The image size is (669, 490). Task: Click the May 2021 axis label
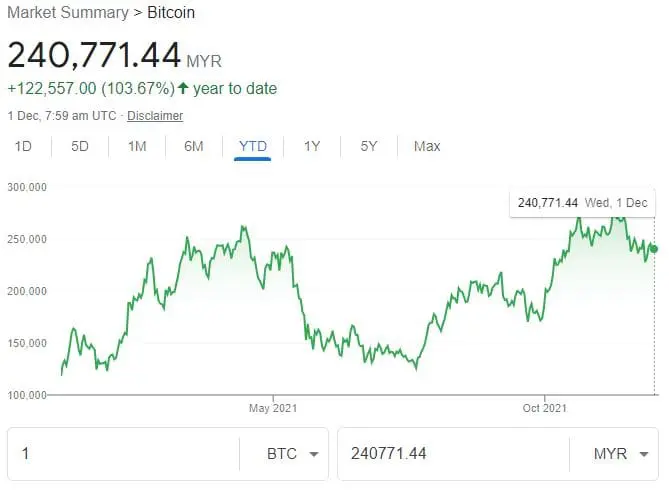(273, 407)
